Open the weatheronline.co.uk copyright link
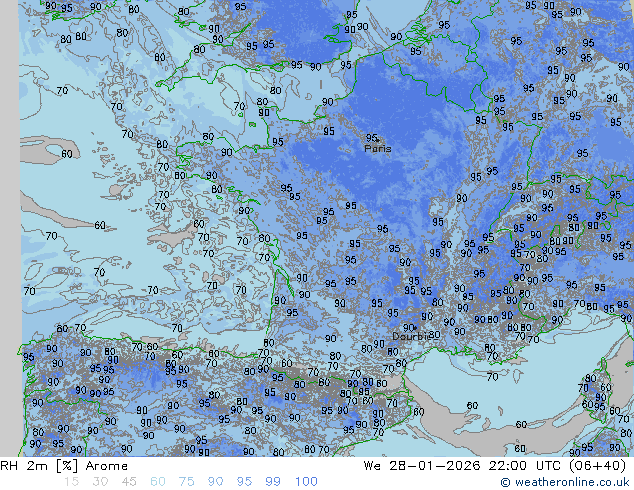Screen dimensions: 634x490 tap(564, 482)
